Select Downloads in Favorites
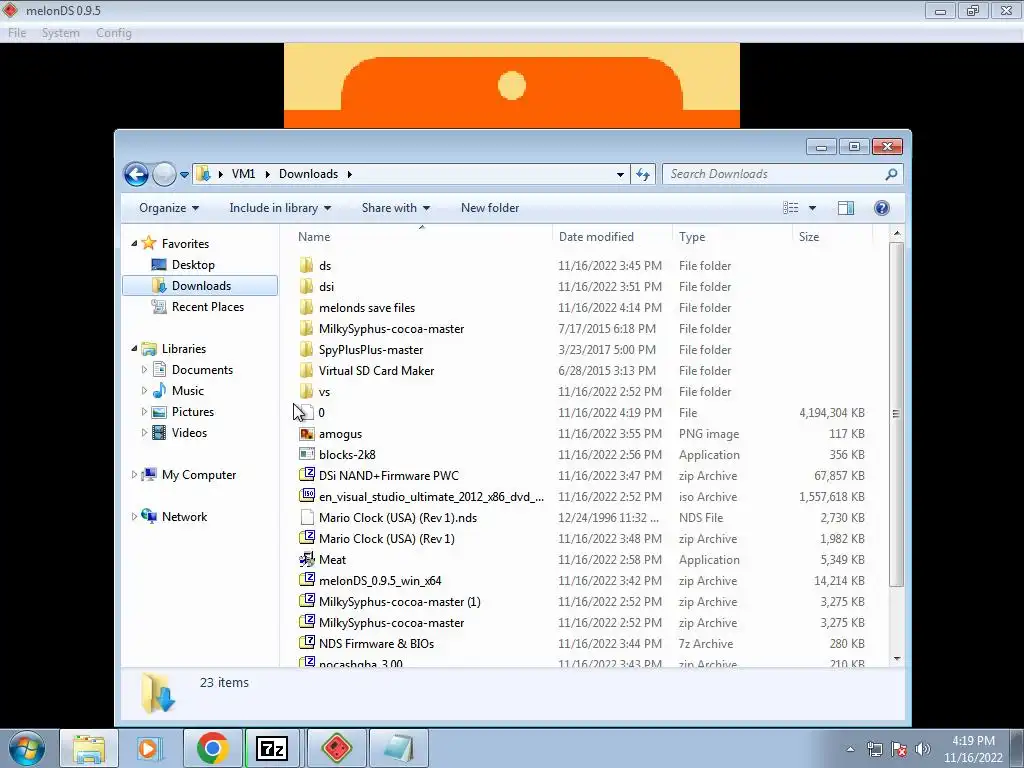 pos(200,285)
